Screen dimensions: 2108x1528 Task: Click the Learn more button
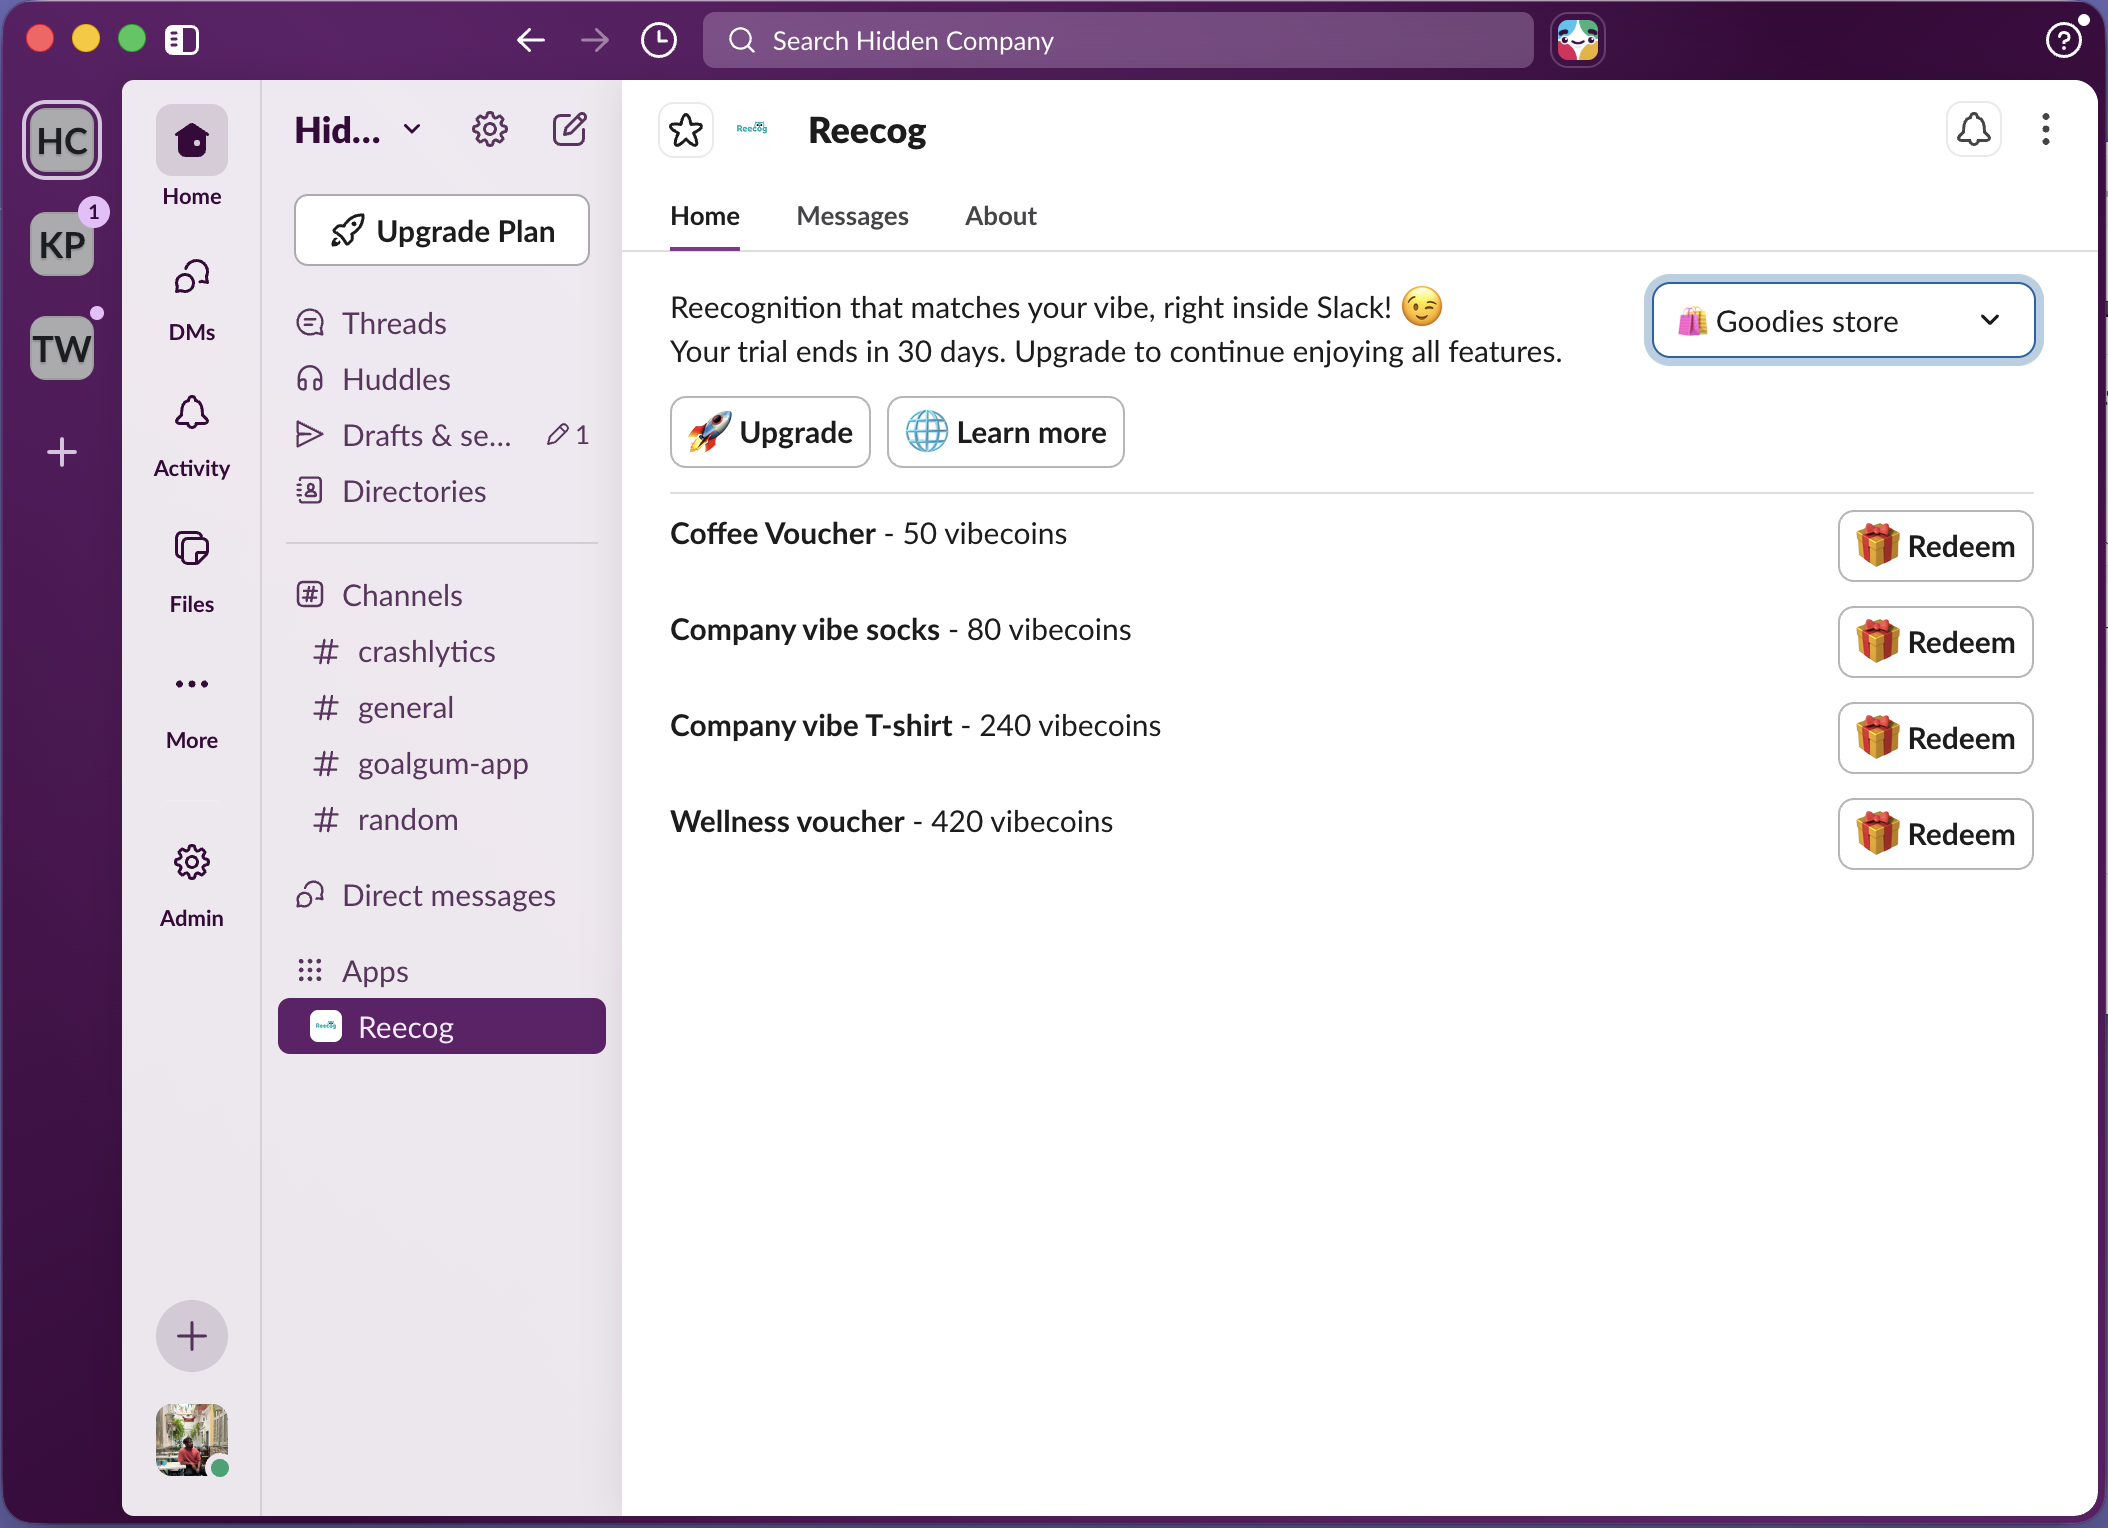click(1006, 432)
